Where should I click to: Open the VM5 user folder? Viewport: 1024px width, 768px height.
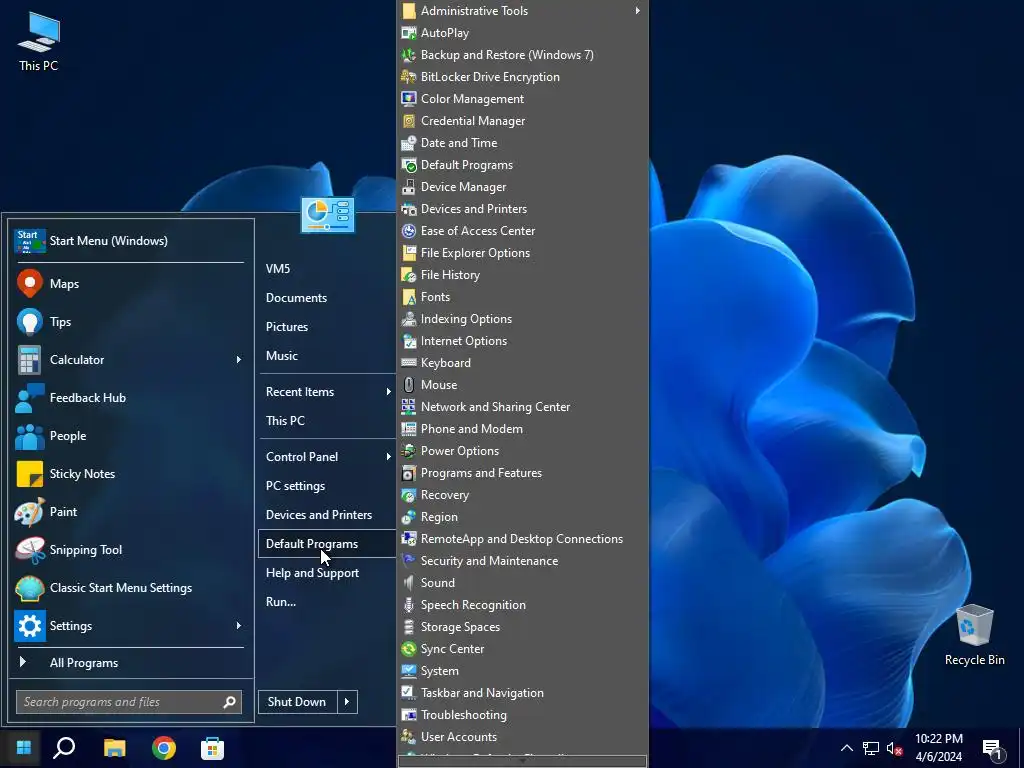[x=327, y=268]
